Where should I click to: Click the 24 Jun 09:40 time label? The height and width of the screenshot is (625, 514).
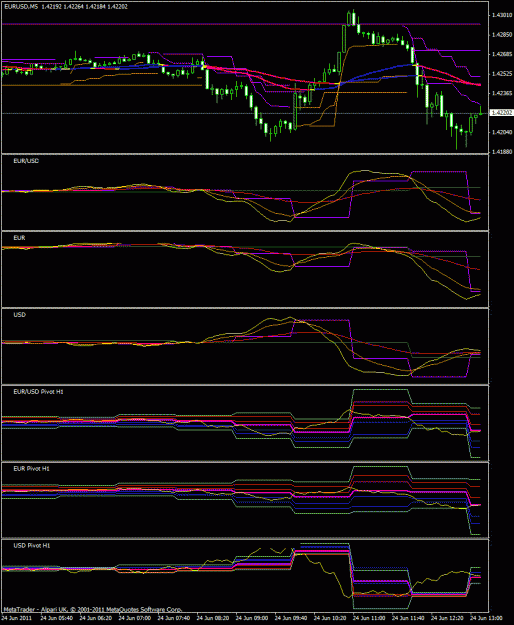click(x=291, y=618)
